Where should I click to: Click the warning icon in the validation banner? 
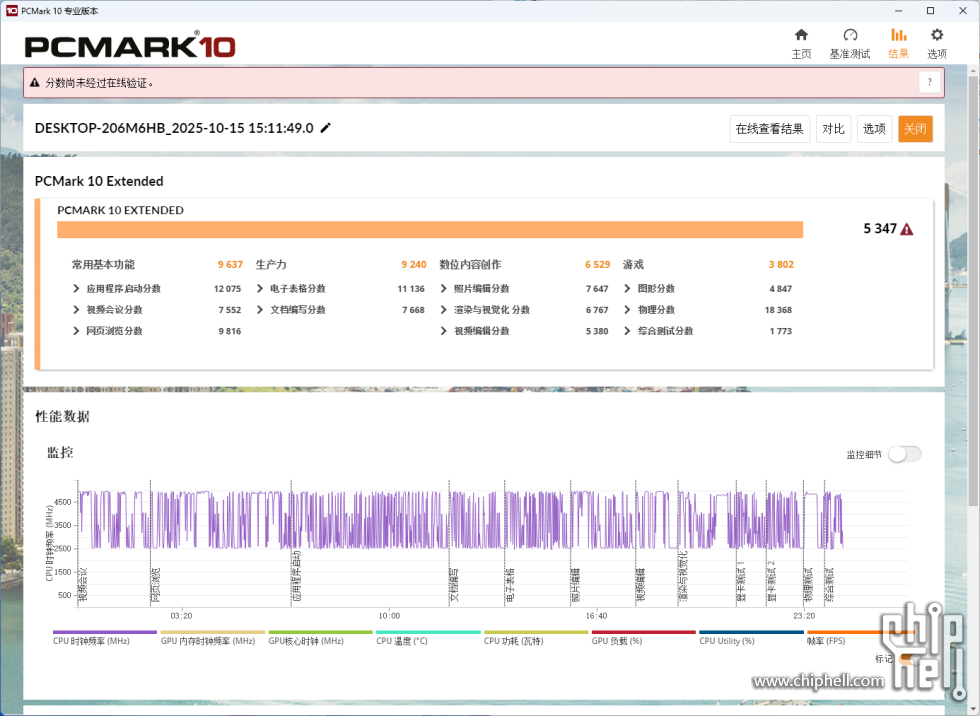[35, 83]
